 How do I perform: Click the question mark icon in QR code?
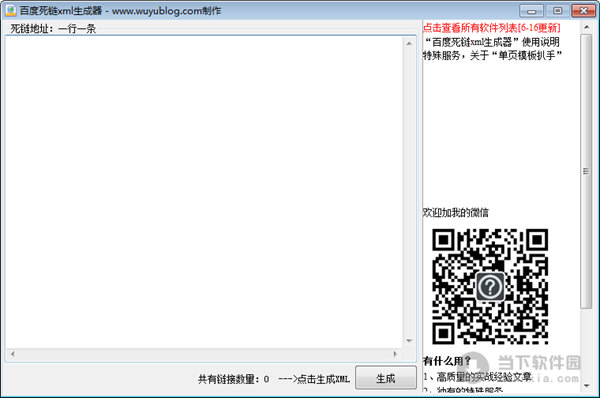tap(490, 287)
